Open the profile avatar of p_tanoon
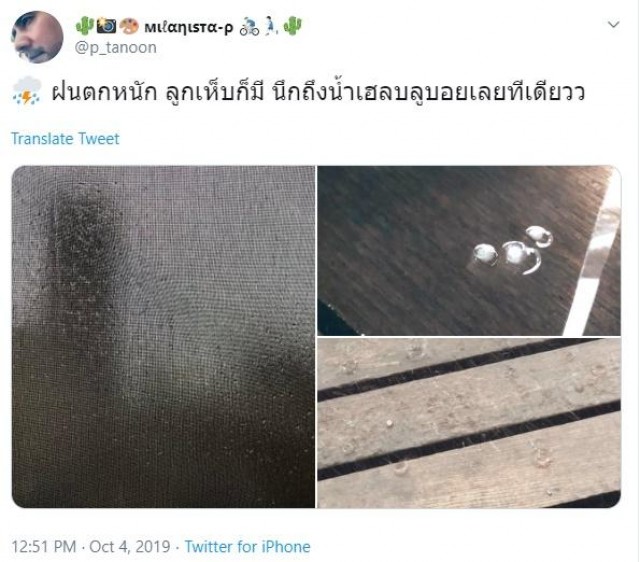This screenshot has width=640, height=562. click(x=37, y=37)
